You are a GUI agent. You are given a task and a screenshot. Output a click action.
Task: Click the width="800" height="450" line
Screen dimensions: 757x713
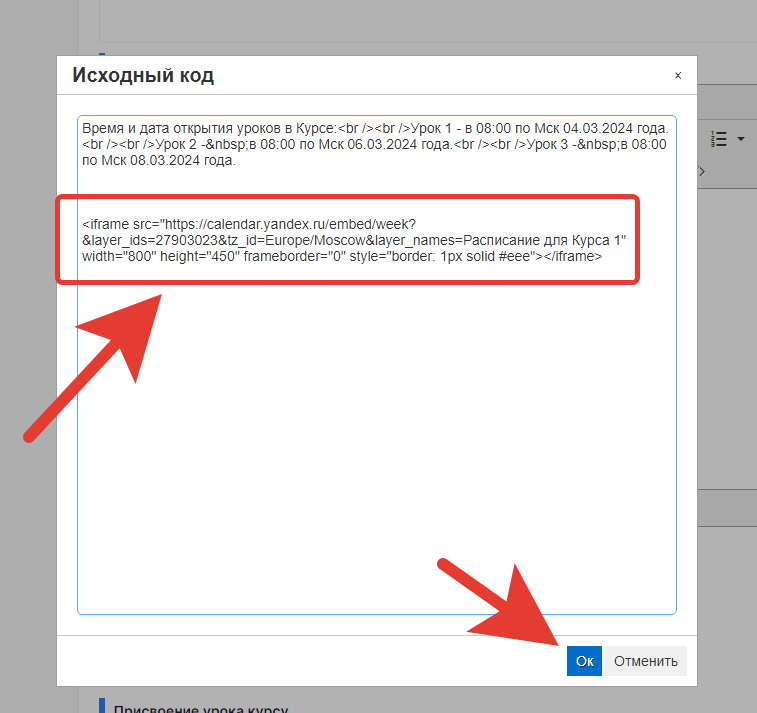342,256
